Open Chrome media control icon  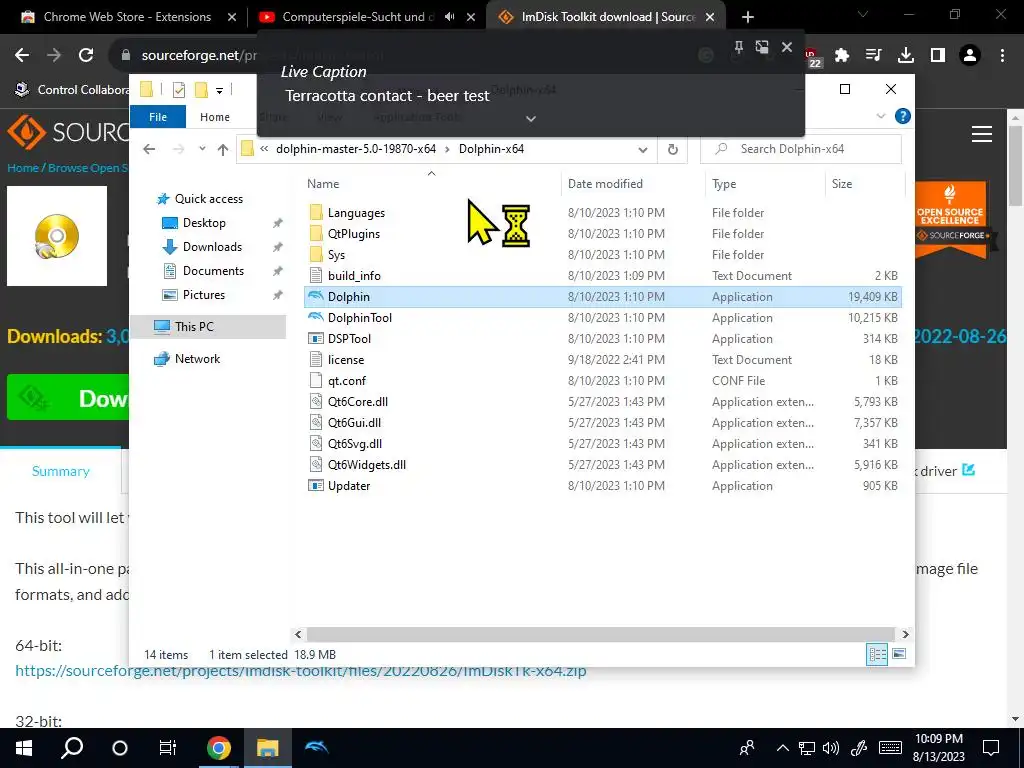tap(874, 56)
